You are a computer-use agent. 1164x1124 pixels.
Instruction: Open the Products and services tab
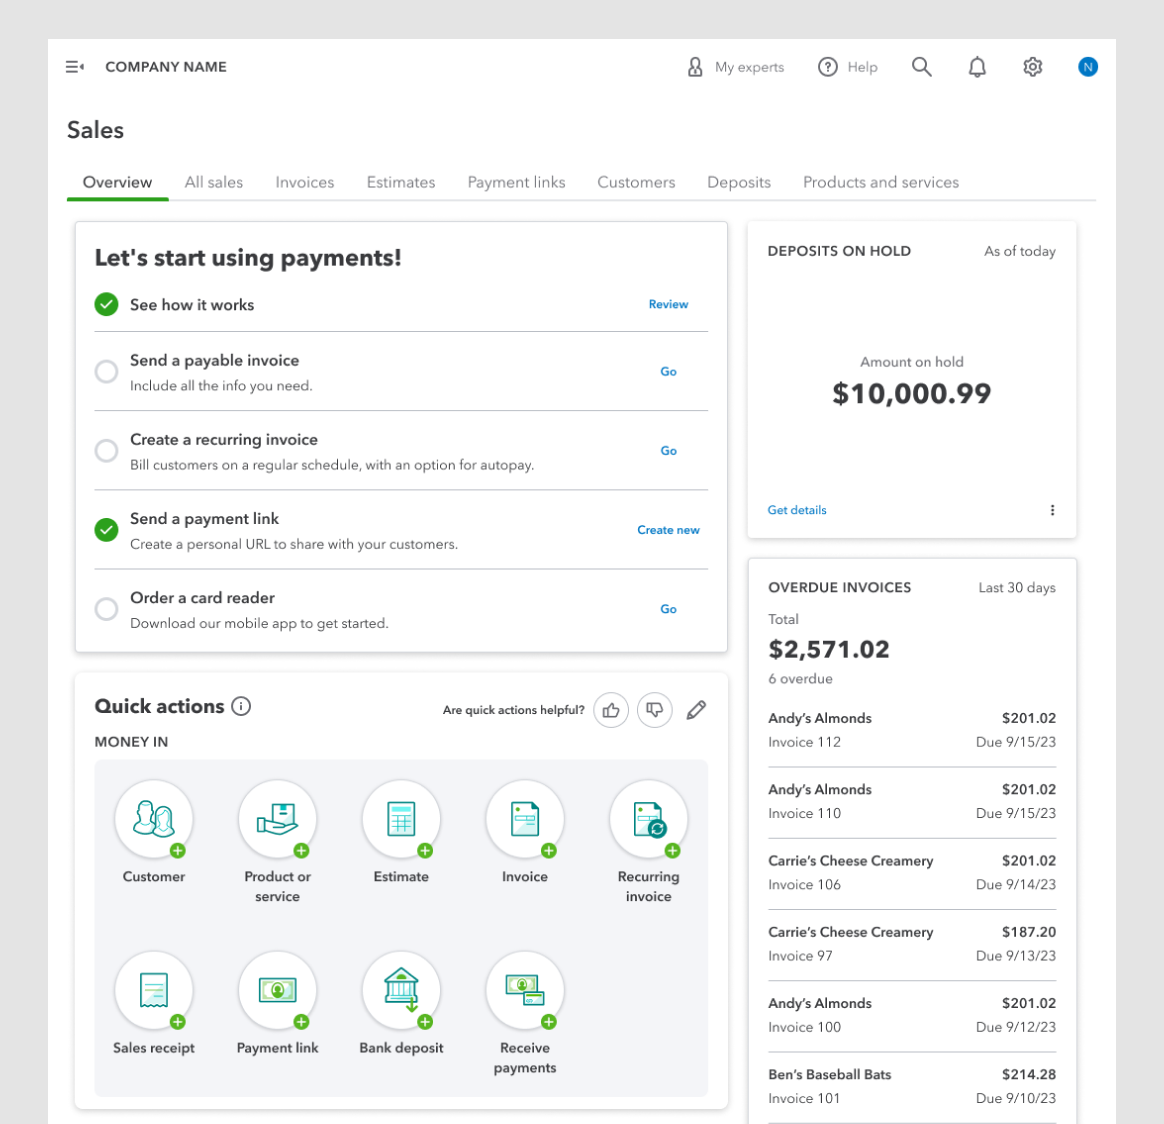[880, 182]
